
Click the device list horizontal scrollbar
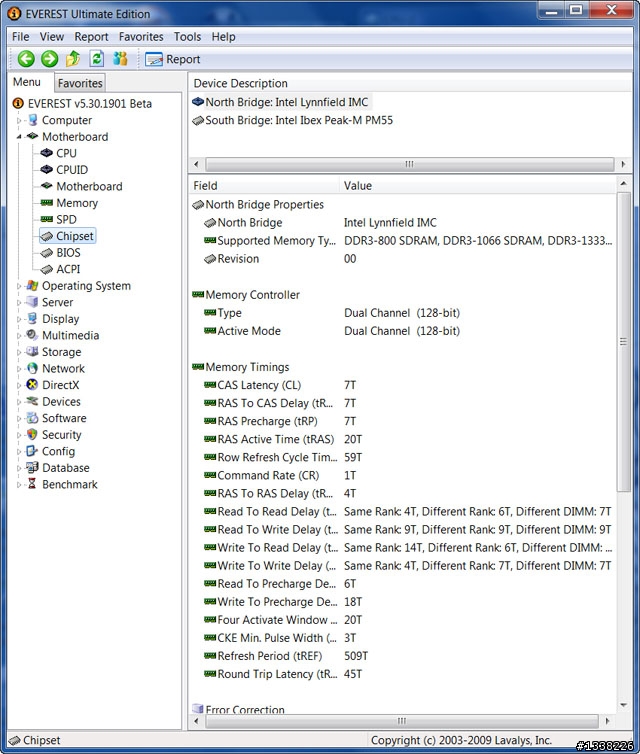409,164
